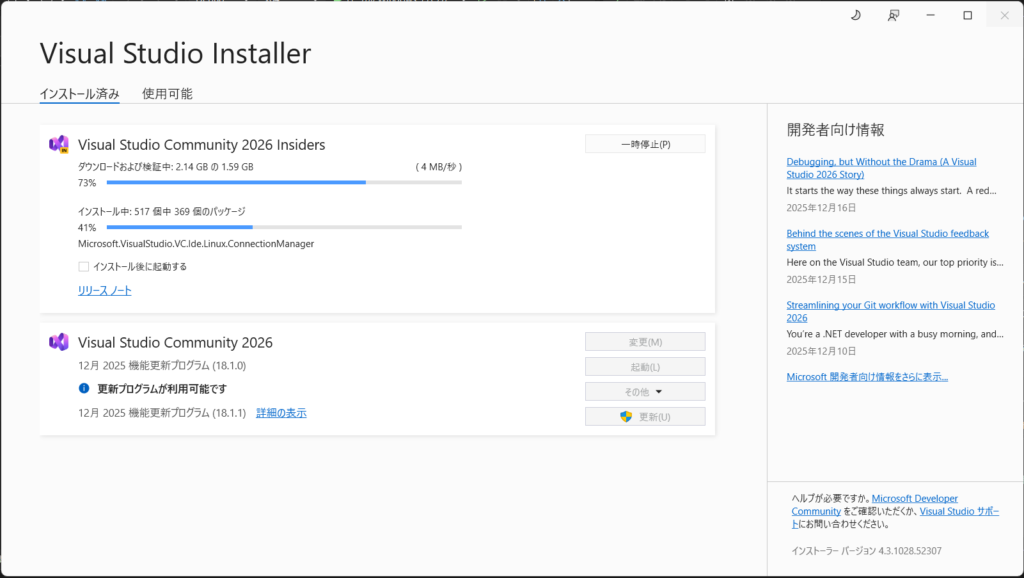
Task: Click the 起動(L) button
Action: coord(645,367)
